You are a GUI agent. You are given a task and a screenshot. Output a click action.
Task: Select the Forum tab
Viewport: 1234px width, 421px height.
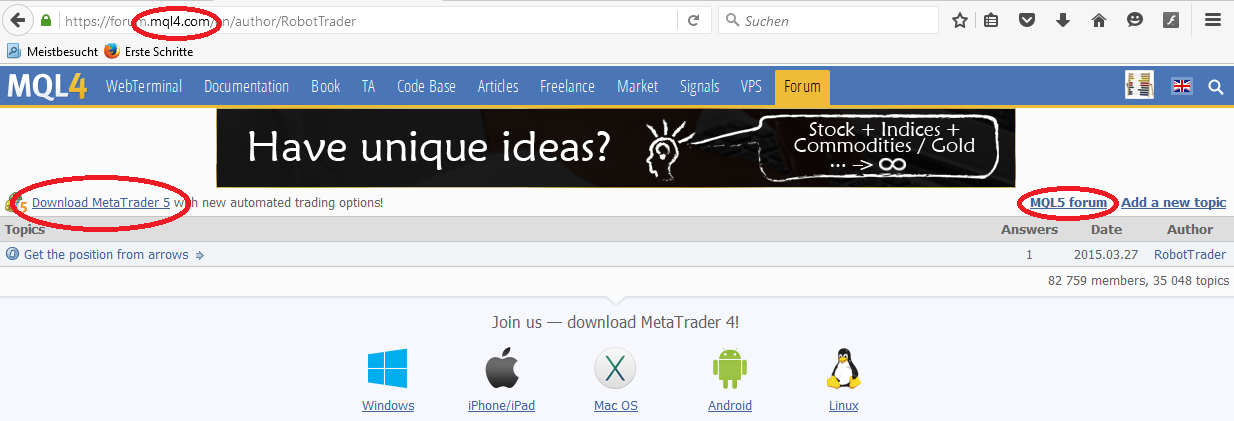802,87
